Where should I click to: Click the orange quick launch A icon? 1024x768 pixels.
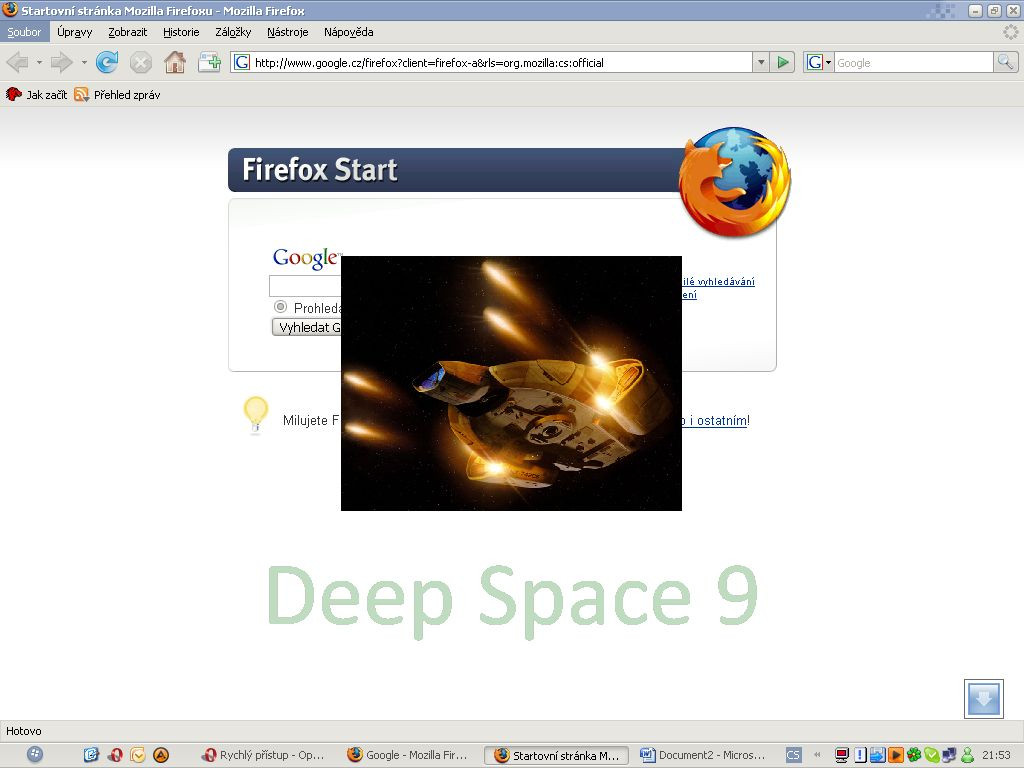coord(161,755)
